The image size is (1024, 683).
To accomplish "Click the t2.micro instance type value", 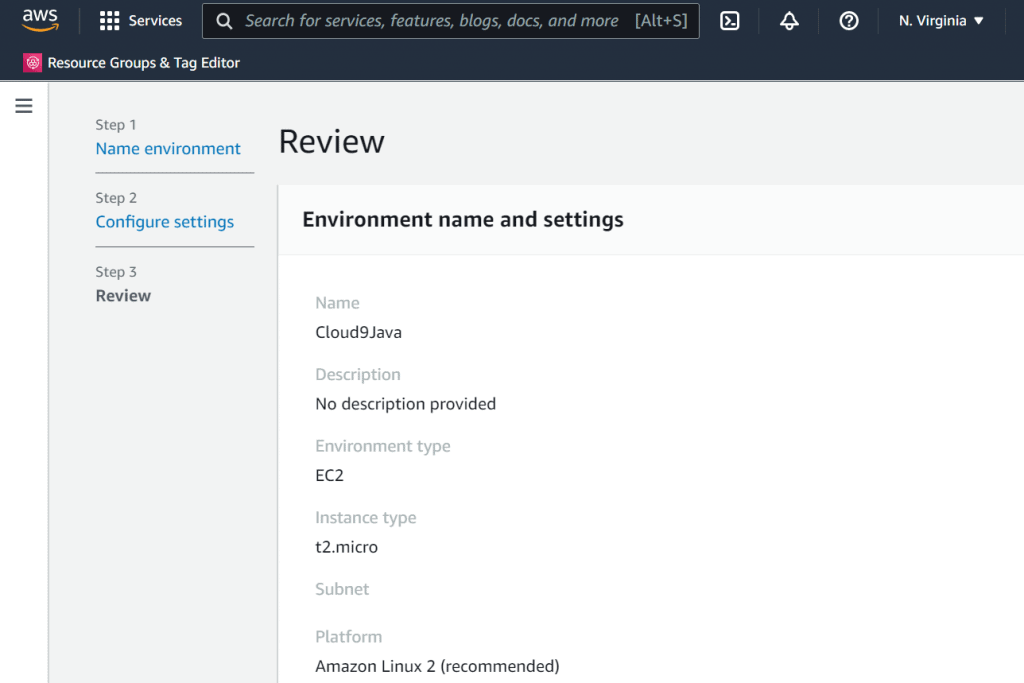I will tap(346, 547).
